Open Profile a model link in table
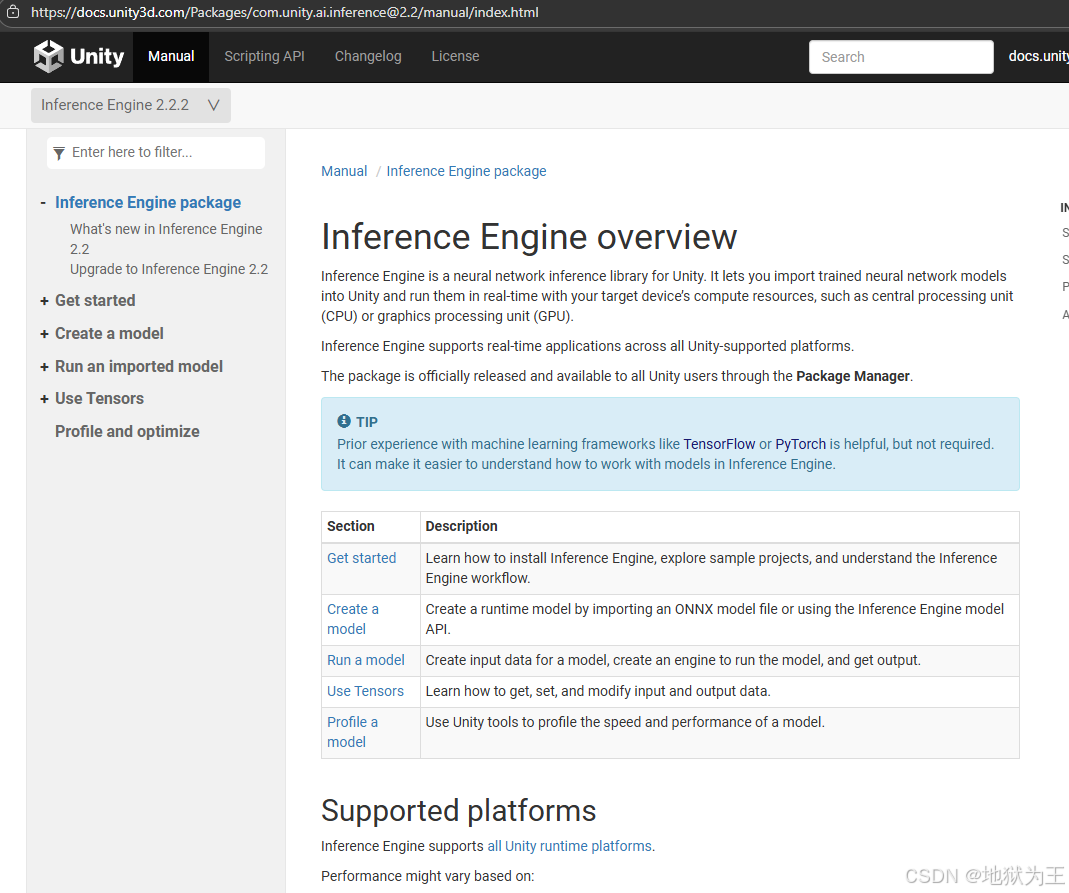The image size is (1069, 893). [x=352, y=731]
